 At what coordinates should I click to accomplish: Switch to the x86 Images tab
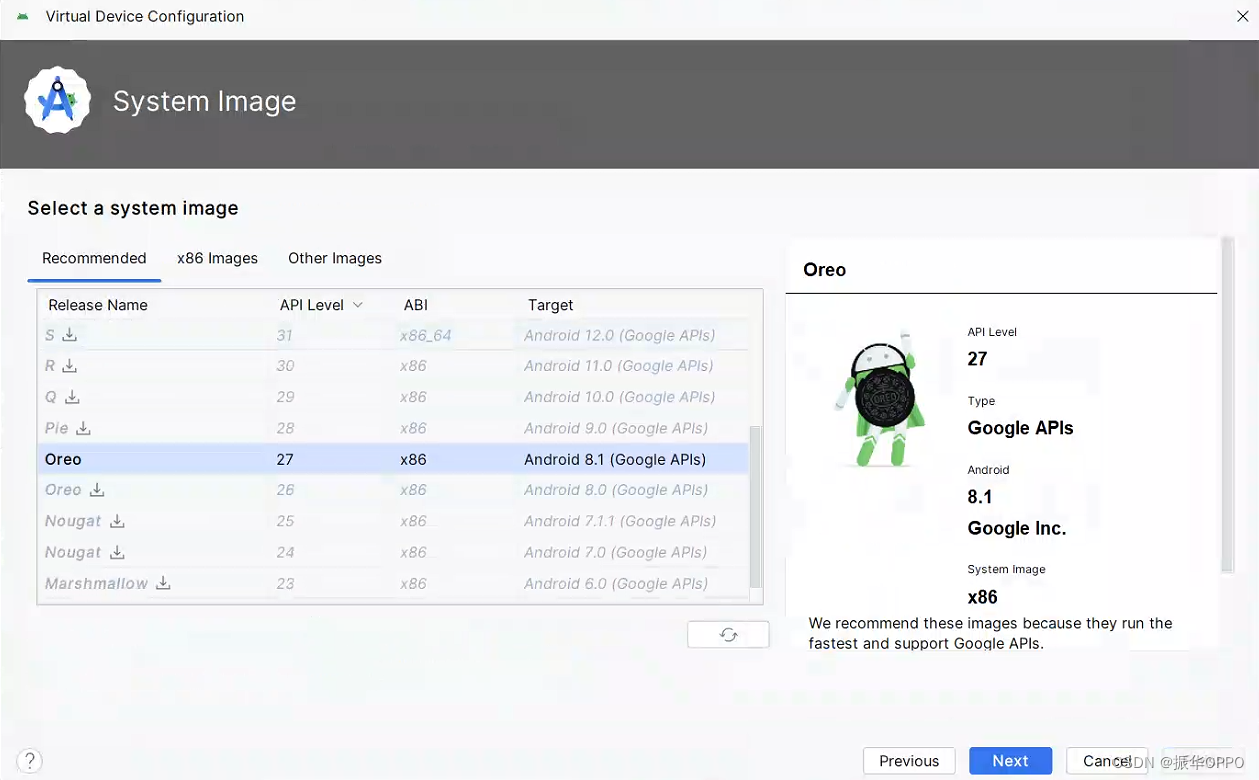tap(217, 258)
